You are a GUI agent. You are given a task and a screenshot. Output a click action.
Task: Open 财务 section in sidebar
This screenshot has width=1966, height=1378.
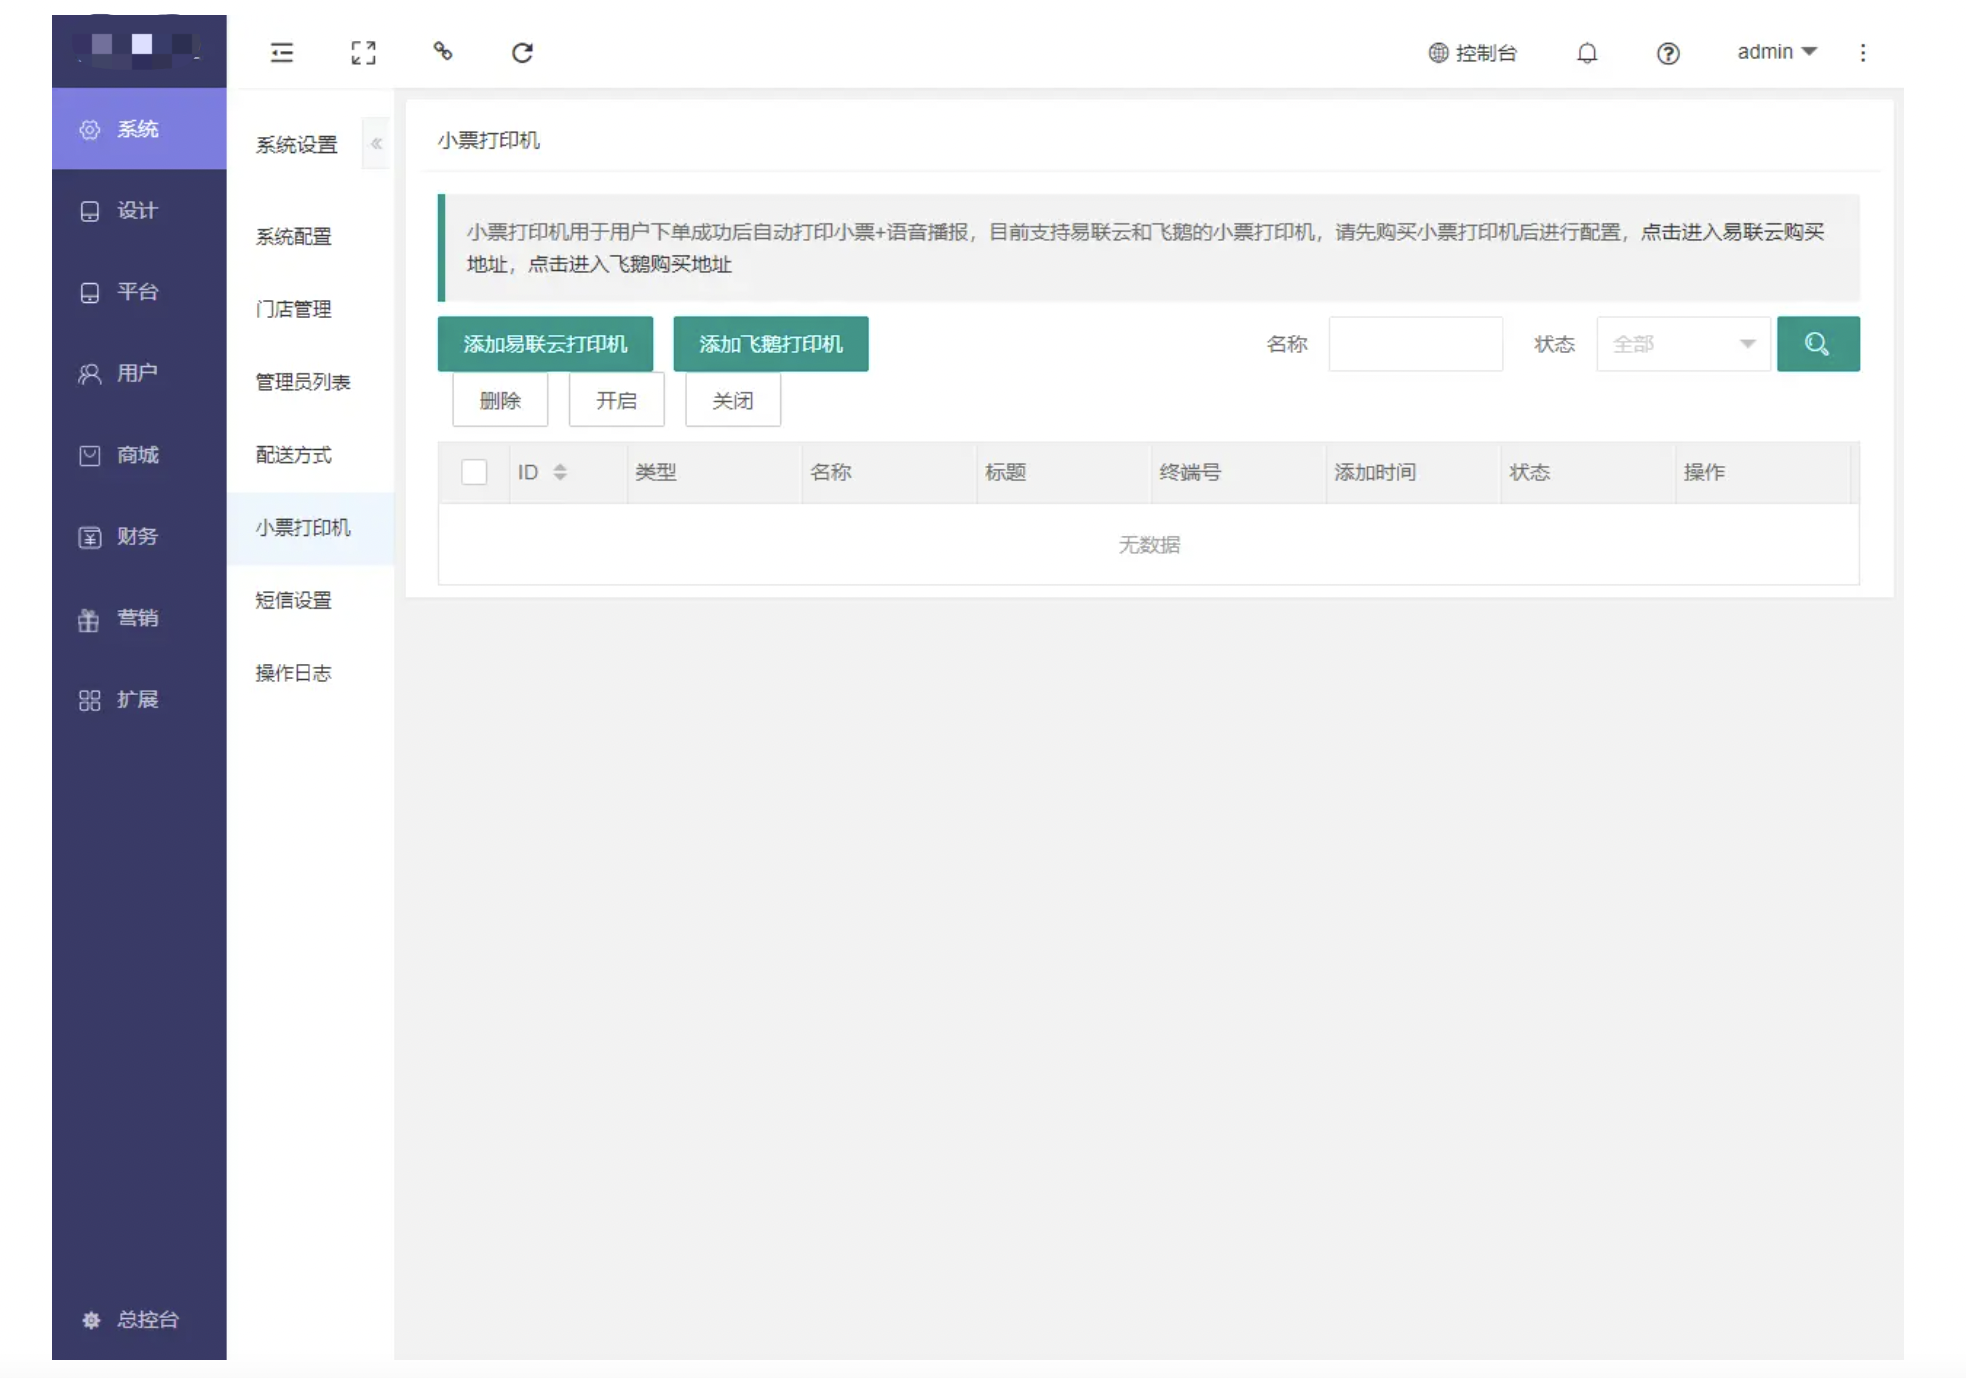139,536
